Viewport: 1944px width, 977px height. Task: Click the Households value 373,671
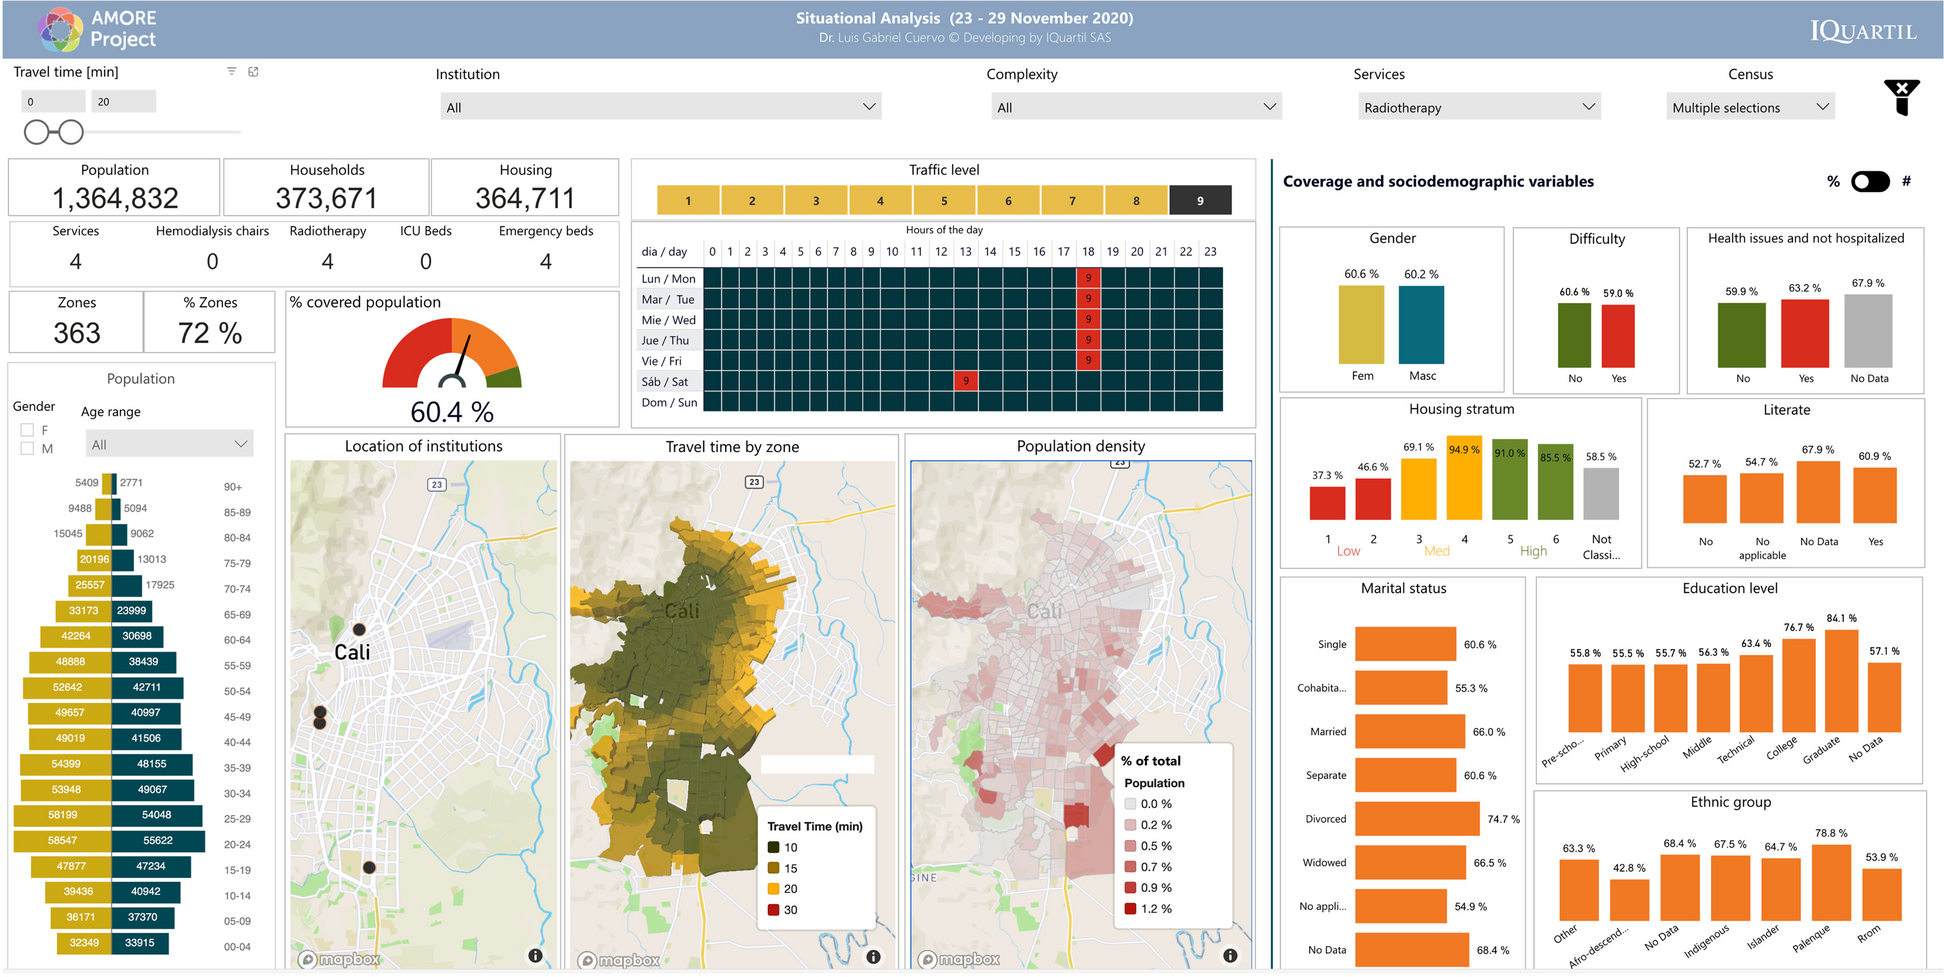326,198
